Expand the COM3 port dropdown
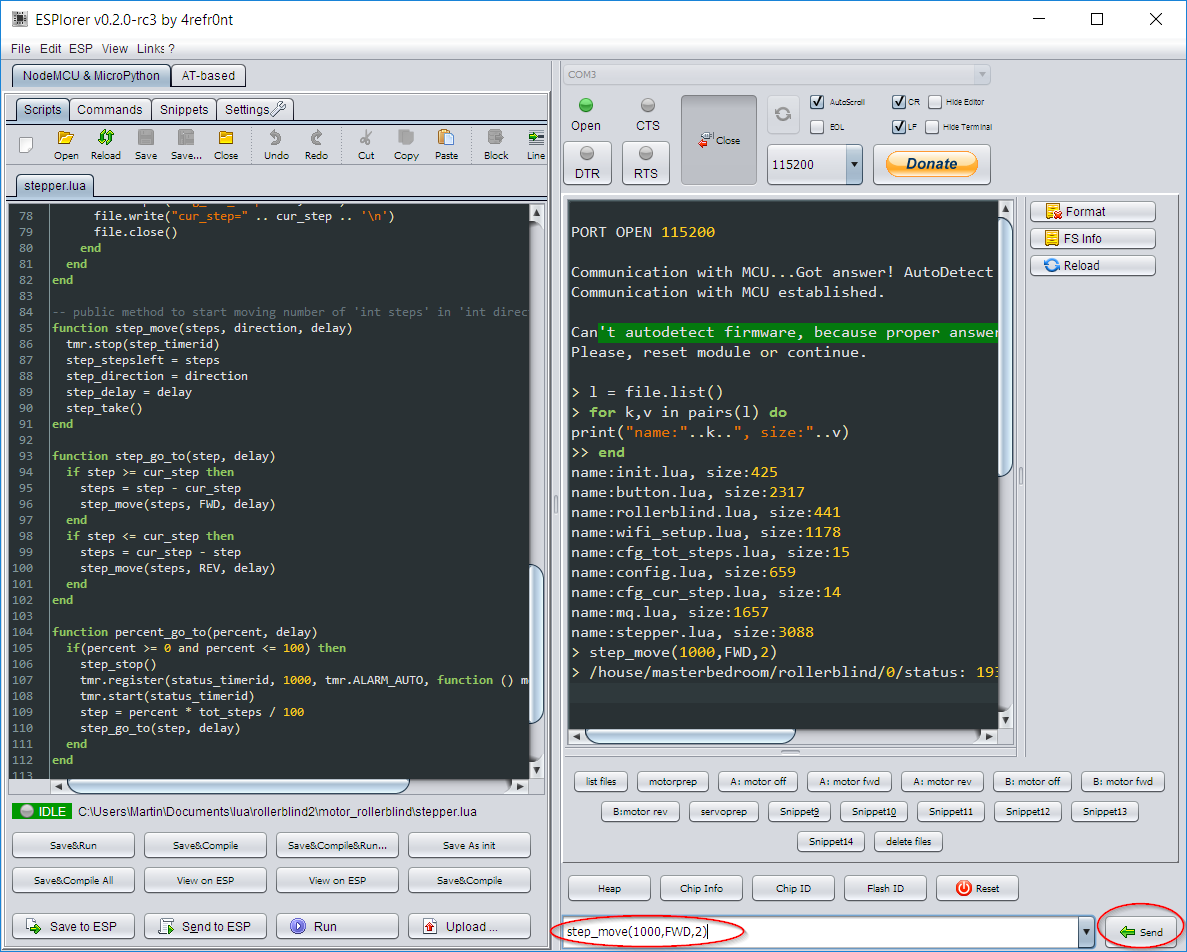Image resolution: width=1187 pixels, height=952 pixels. [x=982, y=75]
